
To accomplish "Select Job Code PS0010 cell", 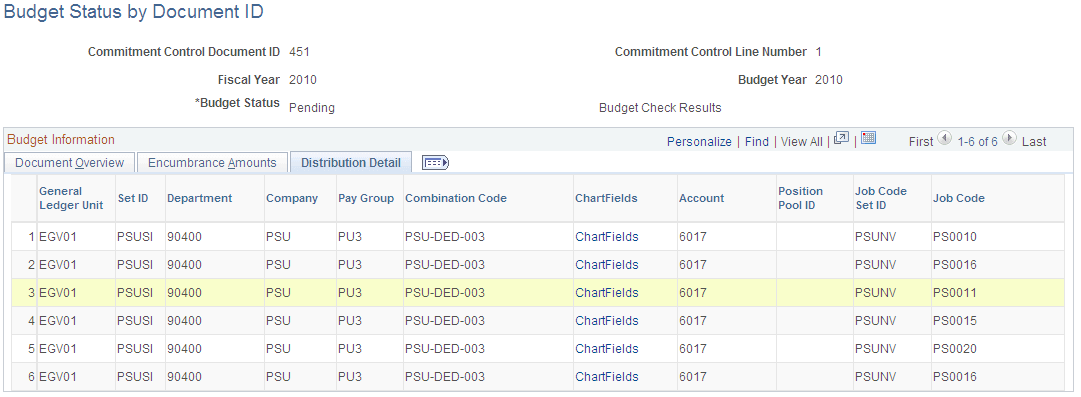I will pyautogui.click(x=955, y=237).
